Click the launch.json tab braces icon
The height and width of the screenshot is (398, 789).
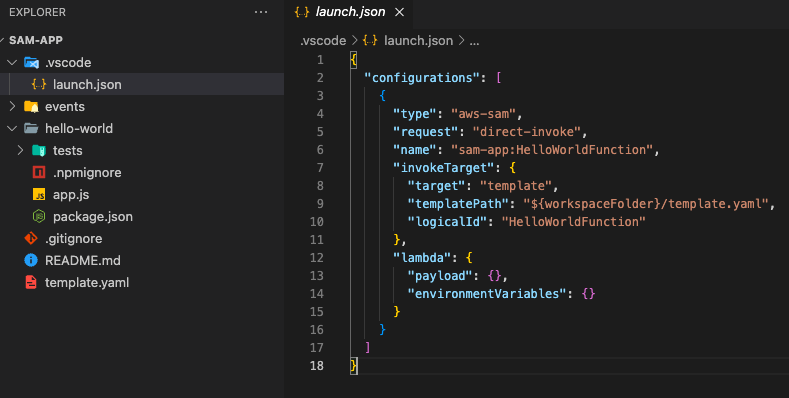tap(302, 12)
